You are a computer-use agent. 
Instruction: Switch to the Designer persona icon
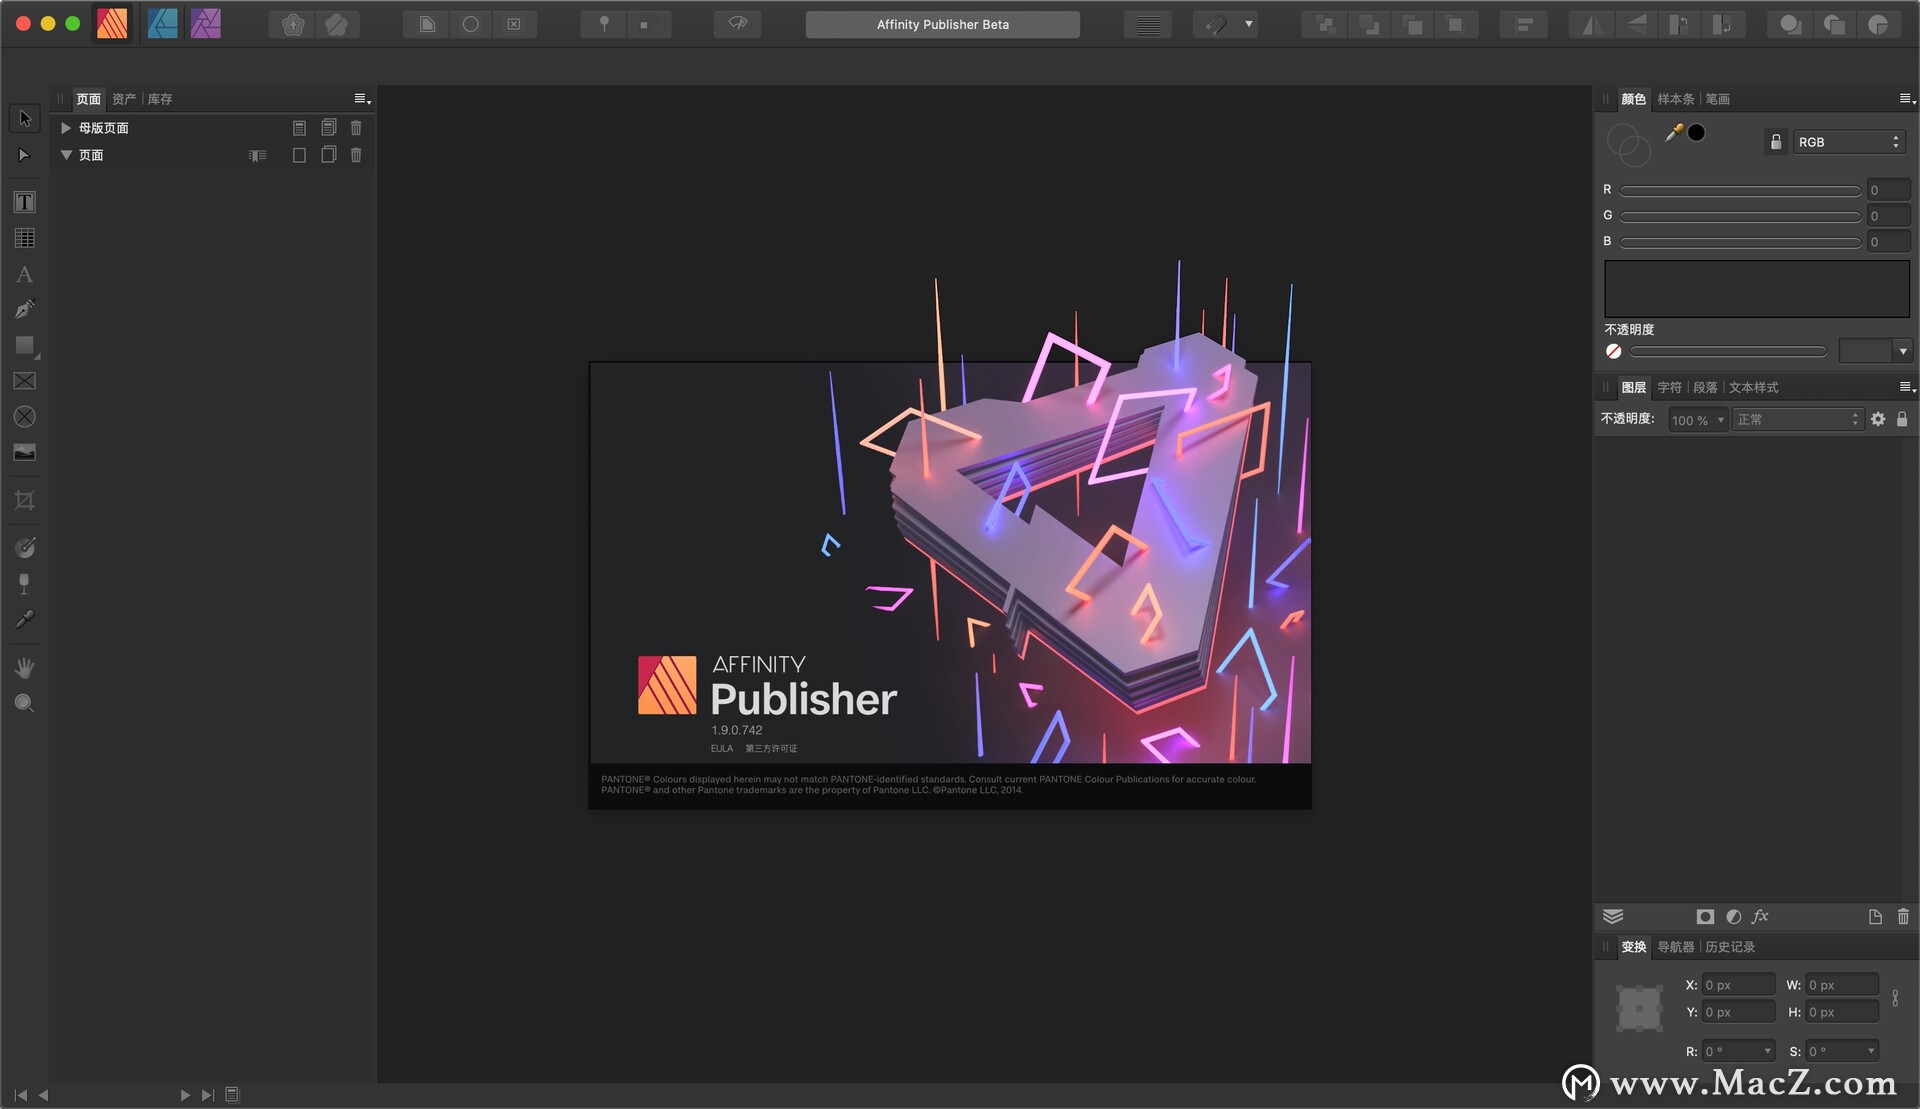click(x=162, y=23)
